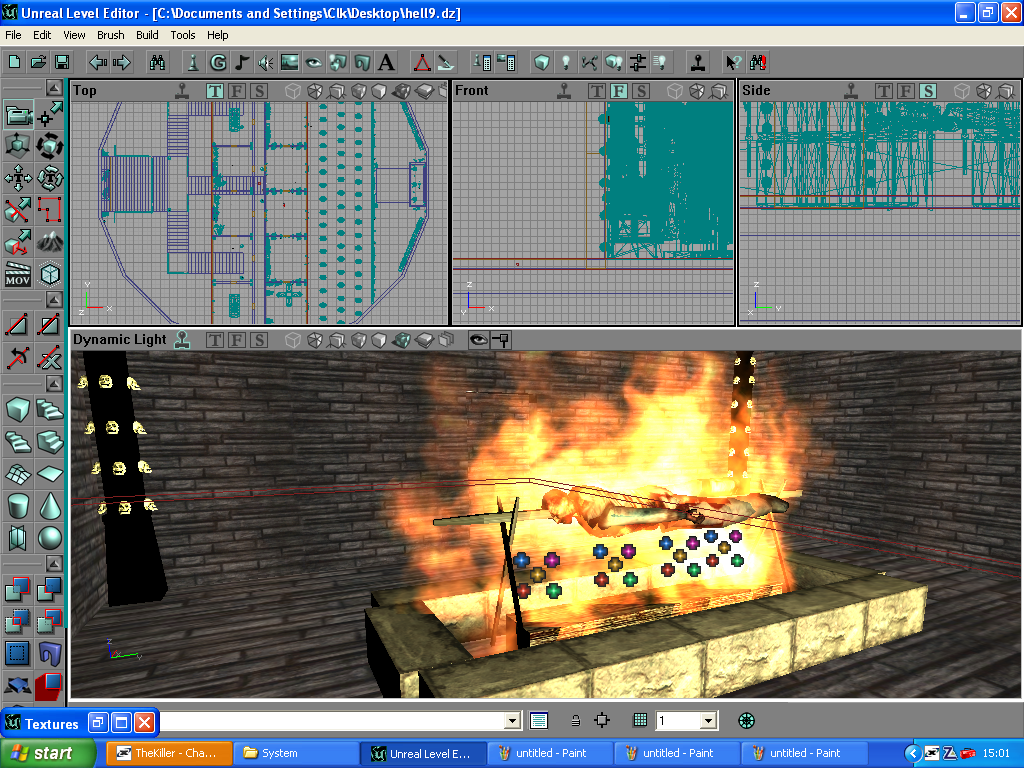Open the Build menu

[x=147, y=35]
